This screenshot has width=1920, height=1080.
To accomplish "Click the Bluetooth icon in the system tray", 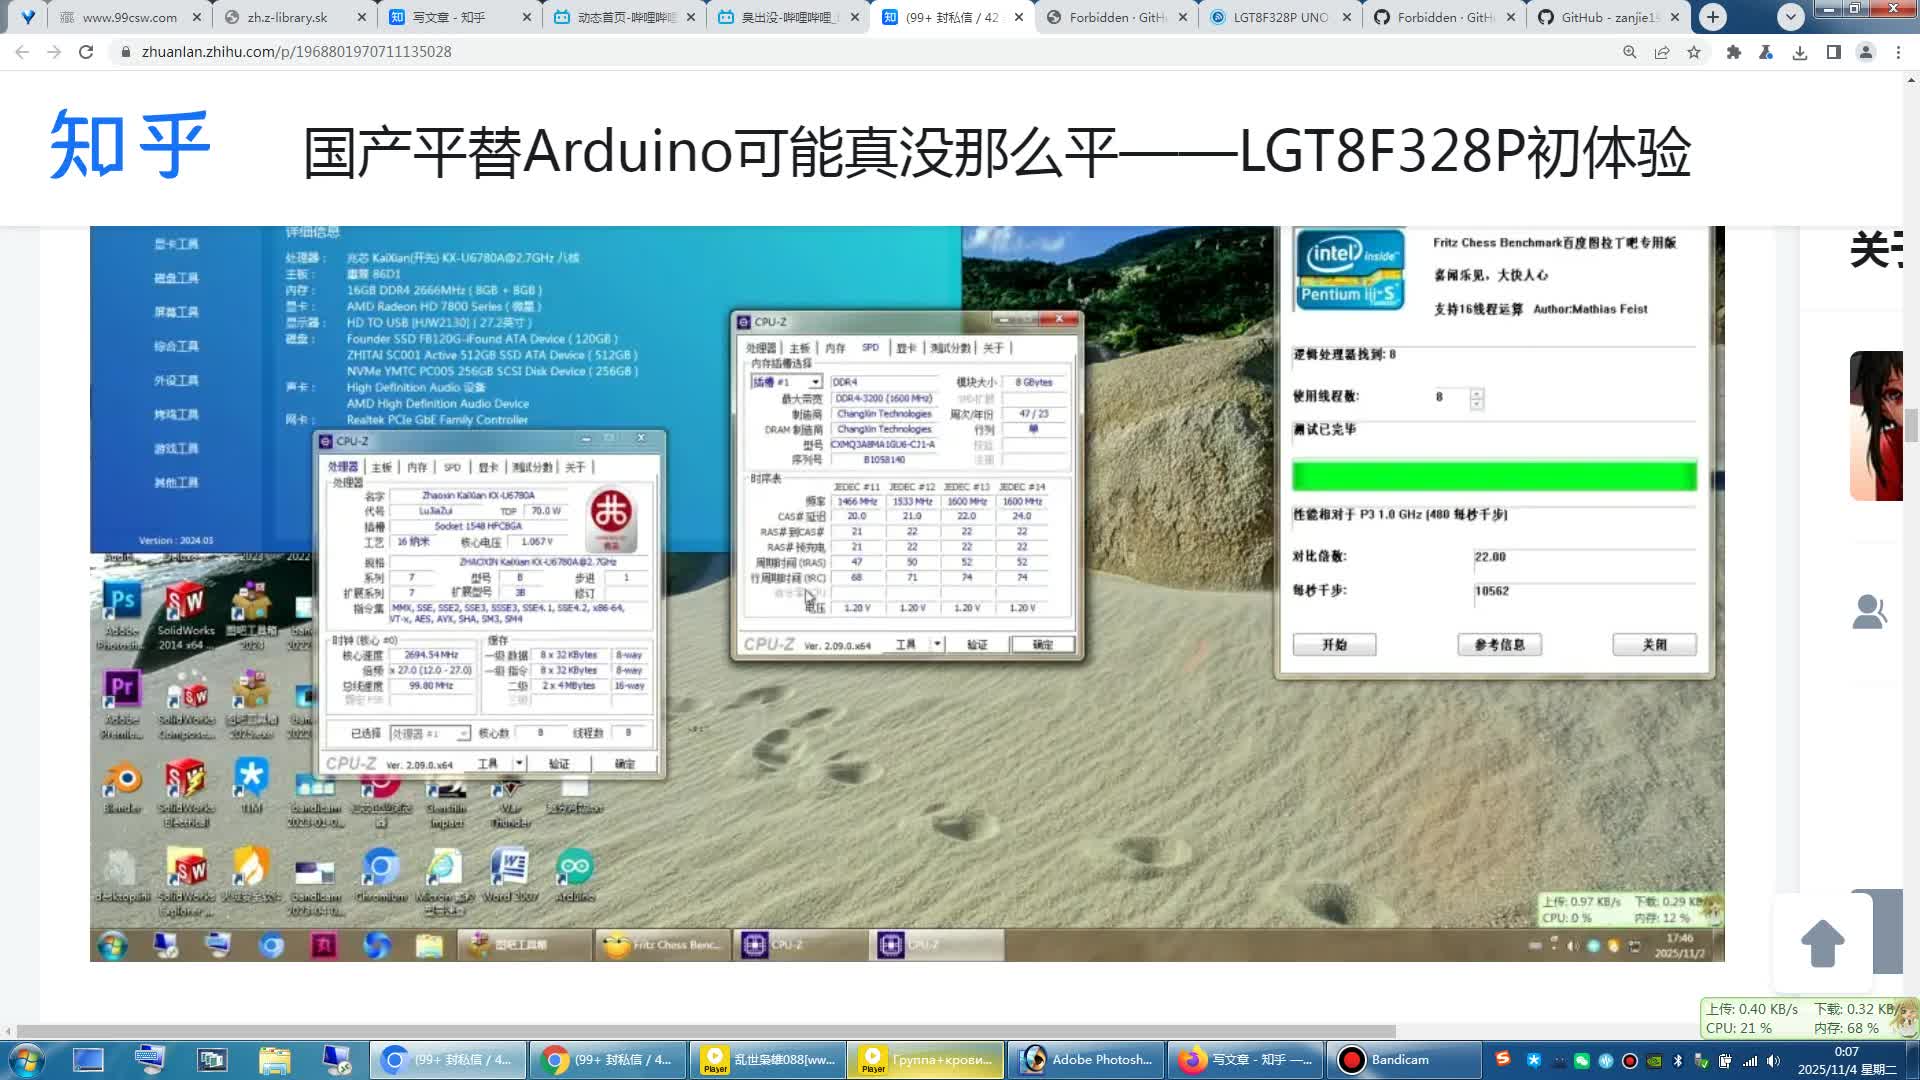I will (1679, 1061).
